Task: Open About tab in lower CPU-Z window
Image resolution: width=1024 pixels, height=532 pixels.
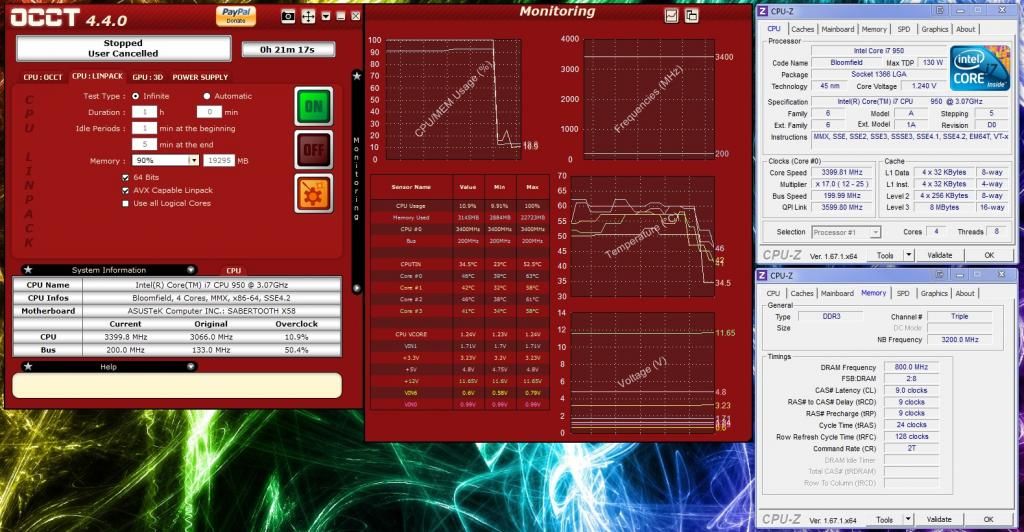Action: point(965,294)
